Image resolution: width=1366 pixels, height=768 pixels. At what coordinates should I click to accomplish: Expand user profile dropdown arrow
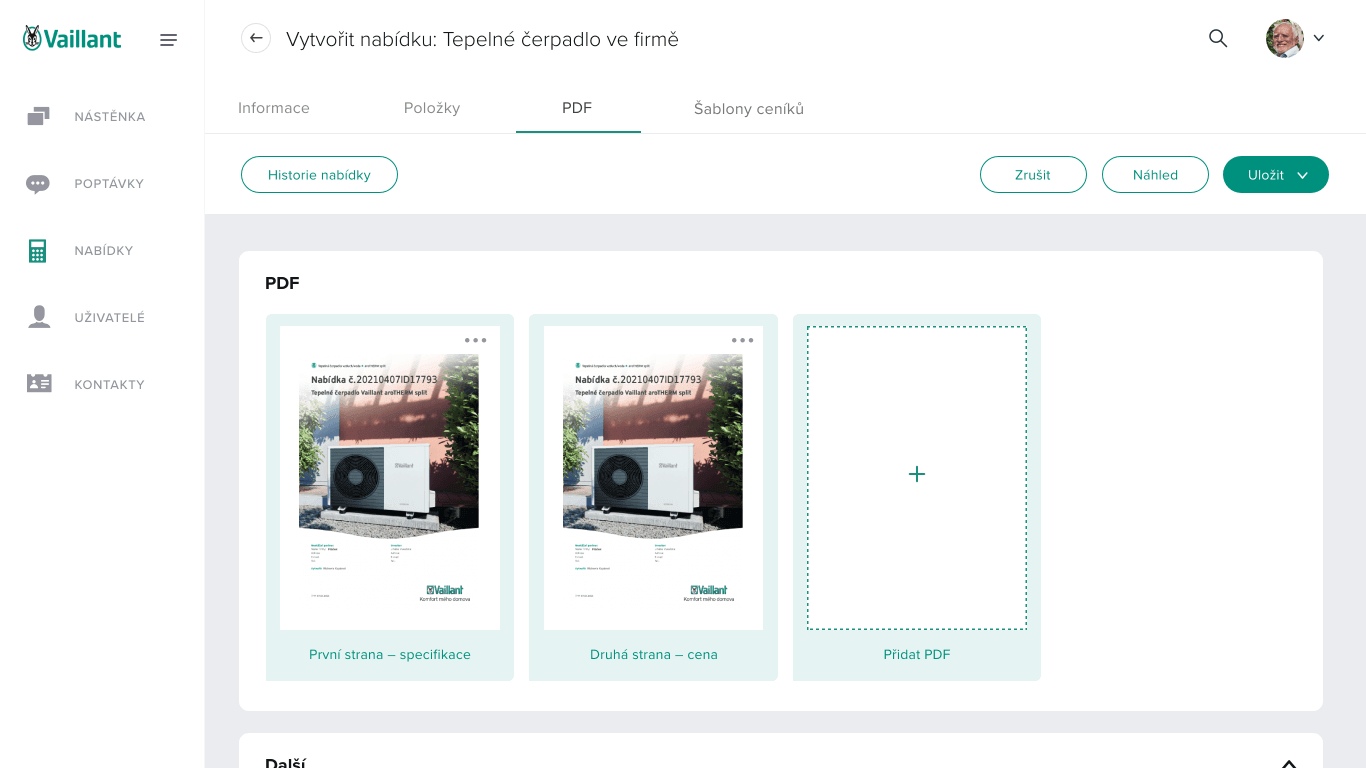pos(1318,39)
